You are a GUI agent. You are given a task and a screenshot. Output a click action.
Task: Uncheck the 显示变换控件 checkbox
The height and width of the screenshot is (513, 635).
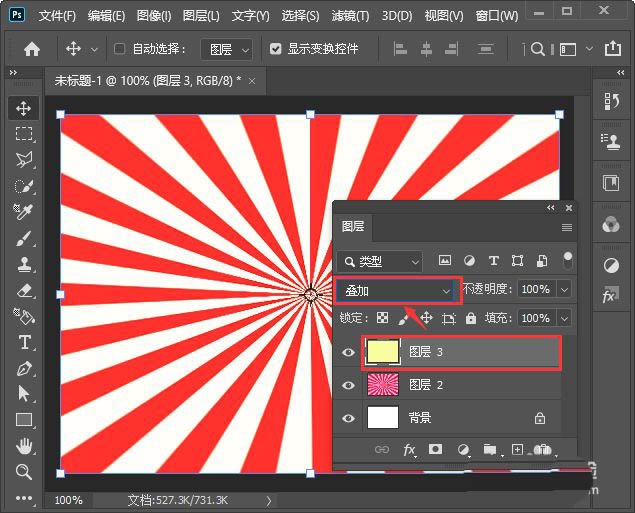point(275,49)
